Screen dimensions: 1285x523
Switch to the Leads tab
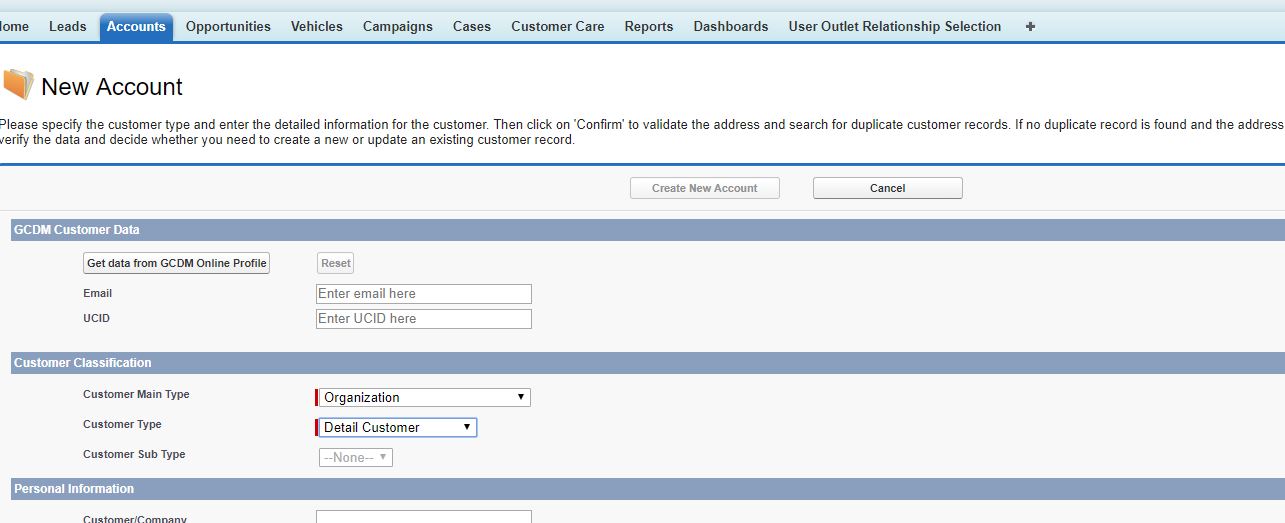tap(68, 27)
